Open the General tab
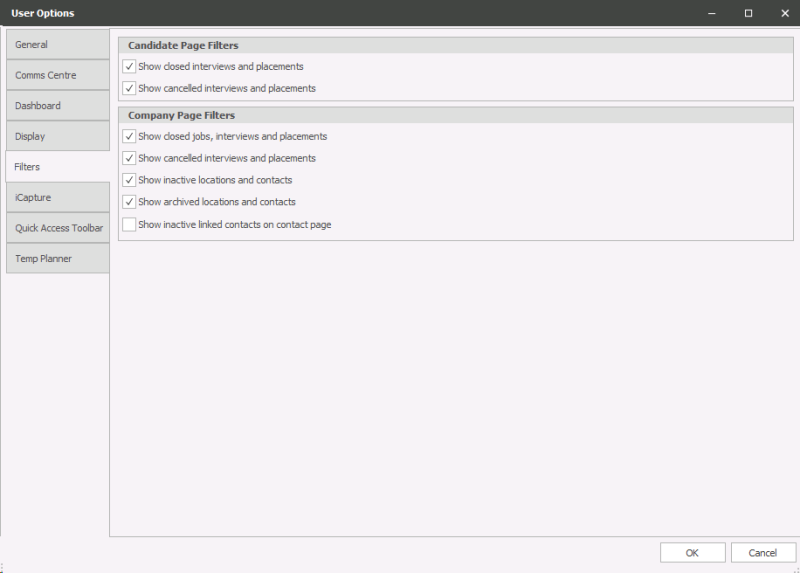The image size is (800, 573). pos(55,45)
